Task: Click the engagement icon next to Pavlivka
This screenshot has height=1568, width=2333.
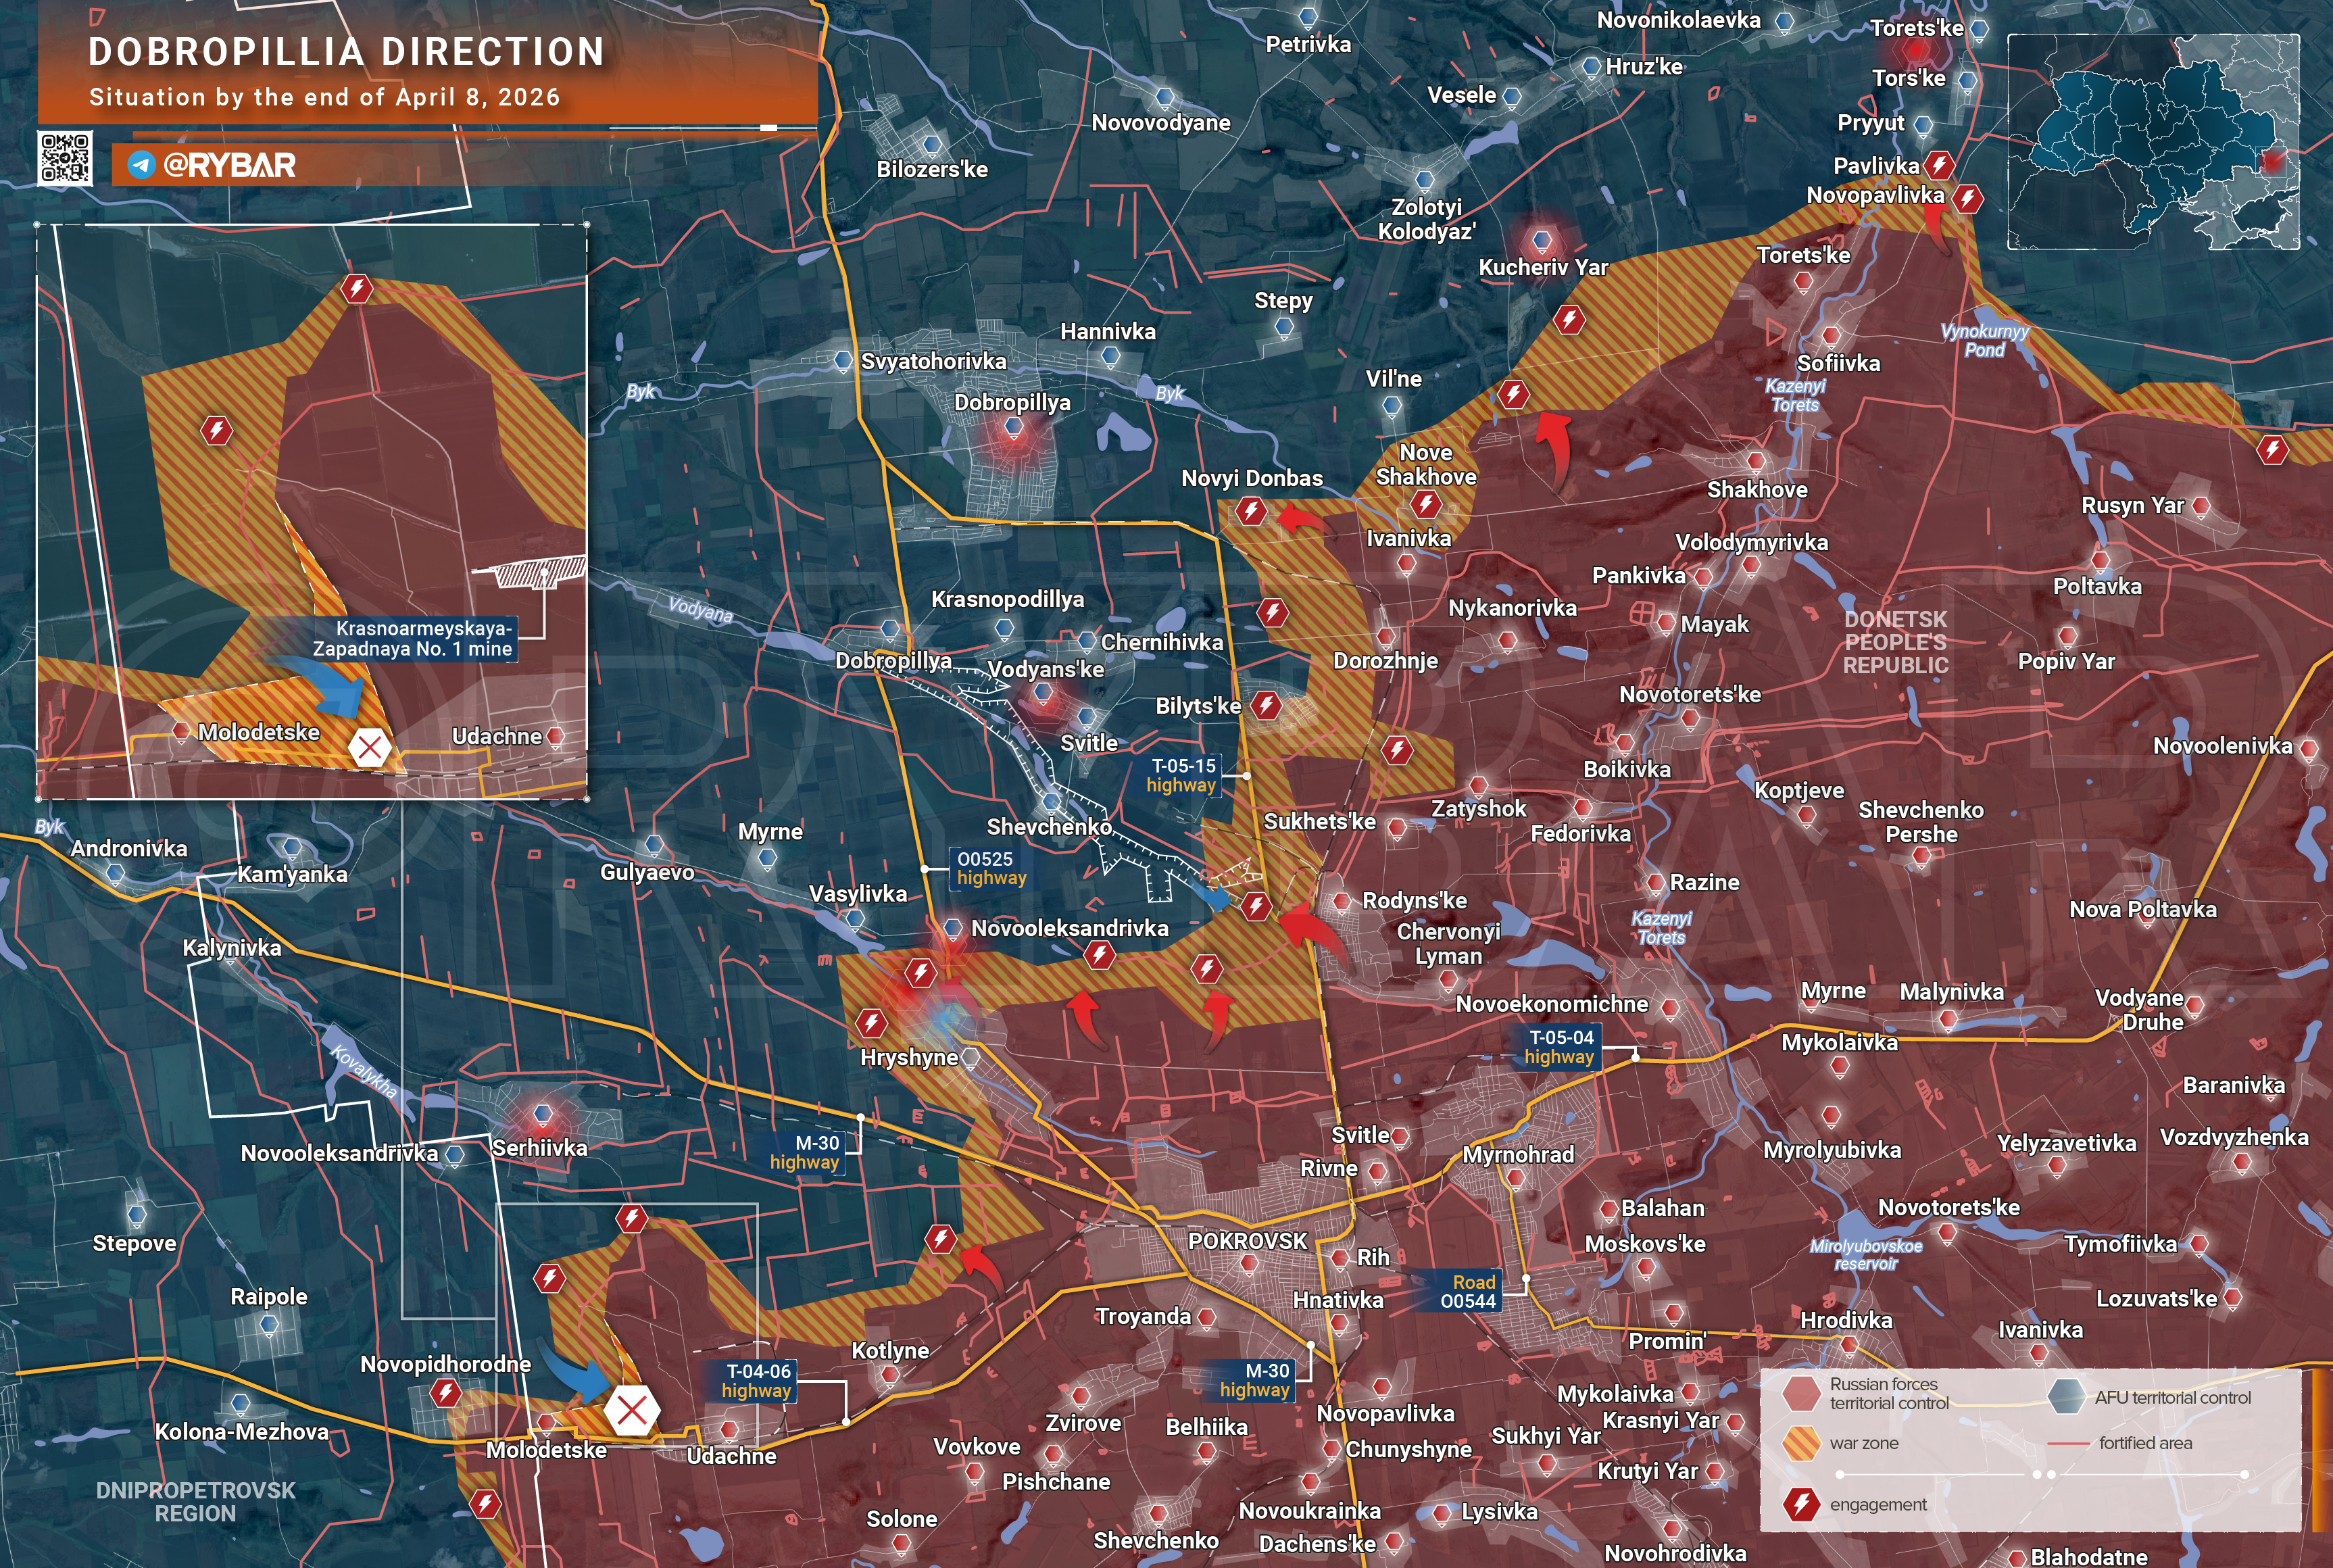Action: [1939, 165]
